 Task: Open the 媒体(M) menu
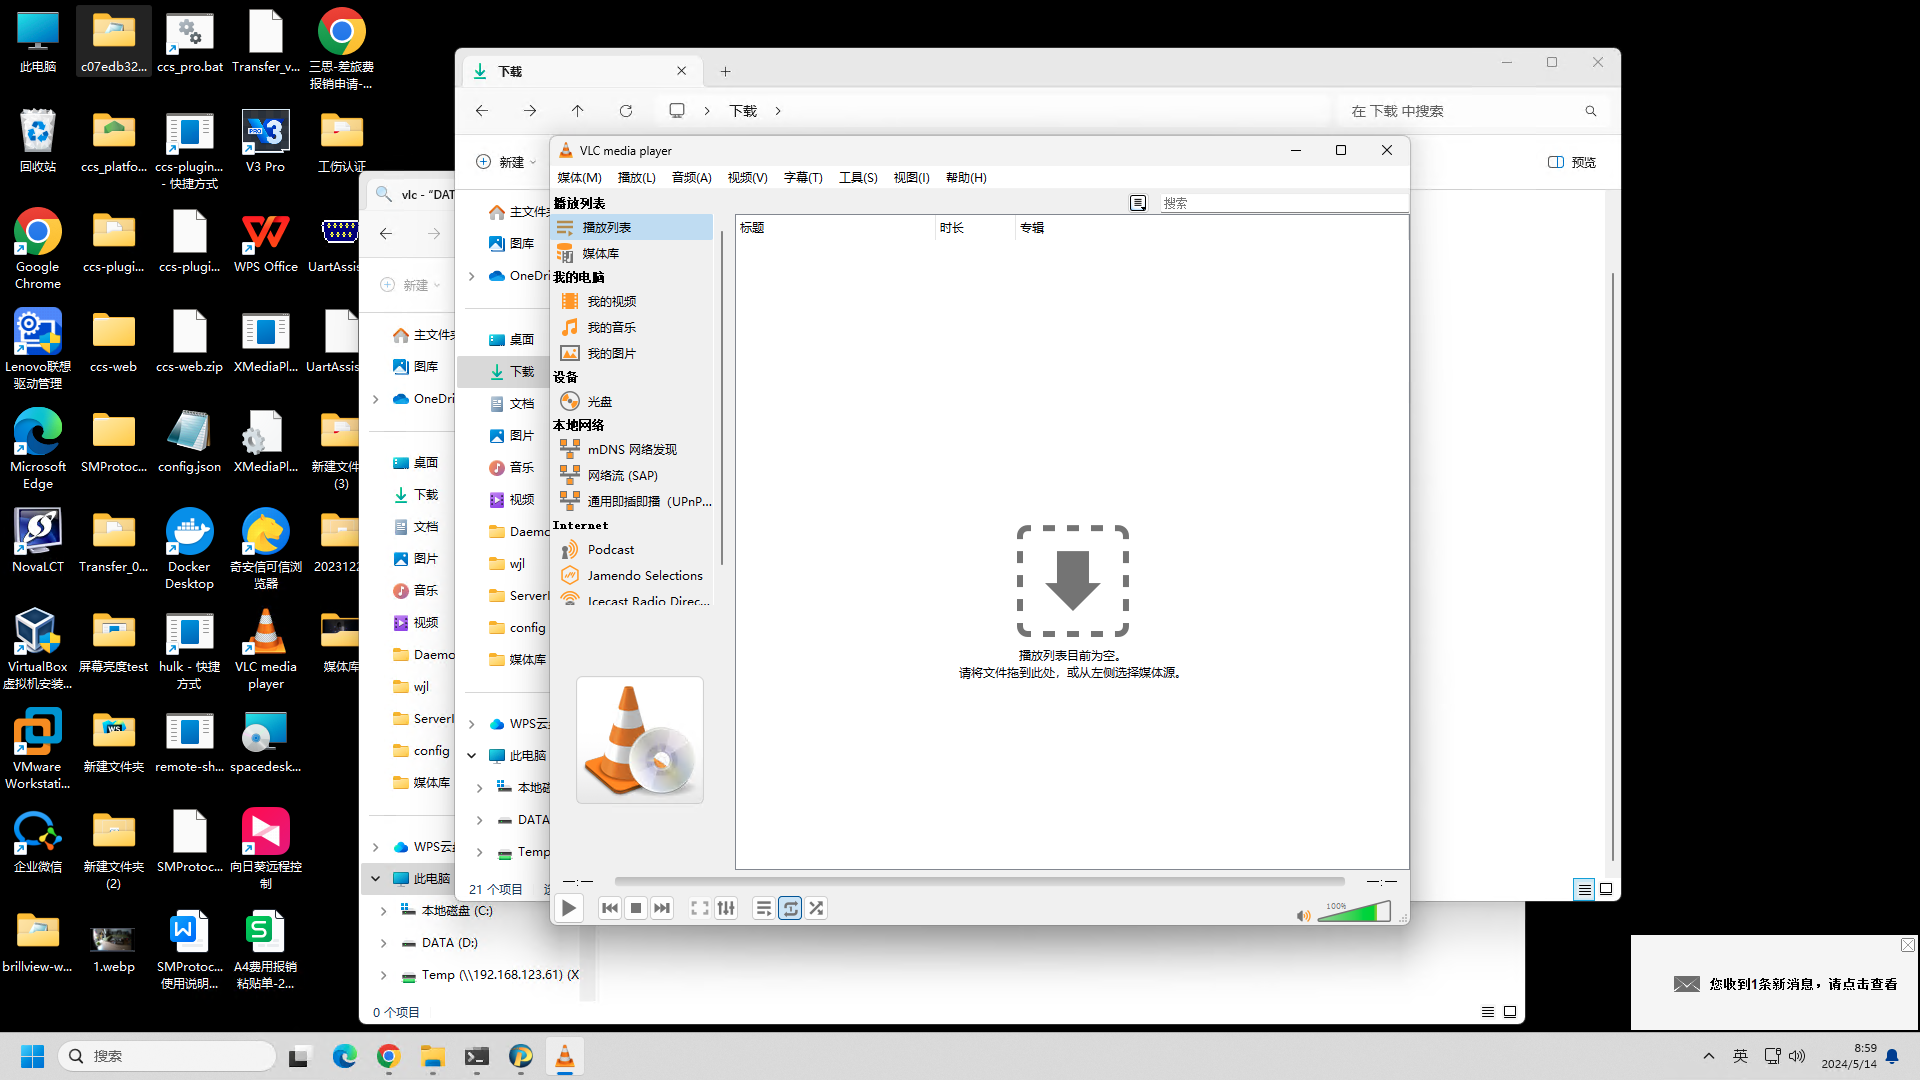[x=579, y=177]
